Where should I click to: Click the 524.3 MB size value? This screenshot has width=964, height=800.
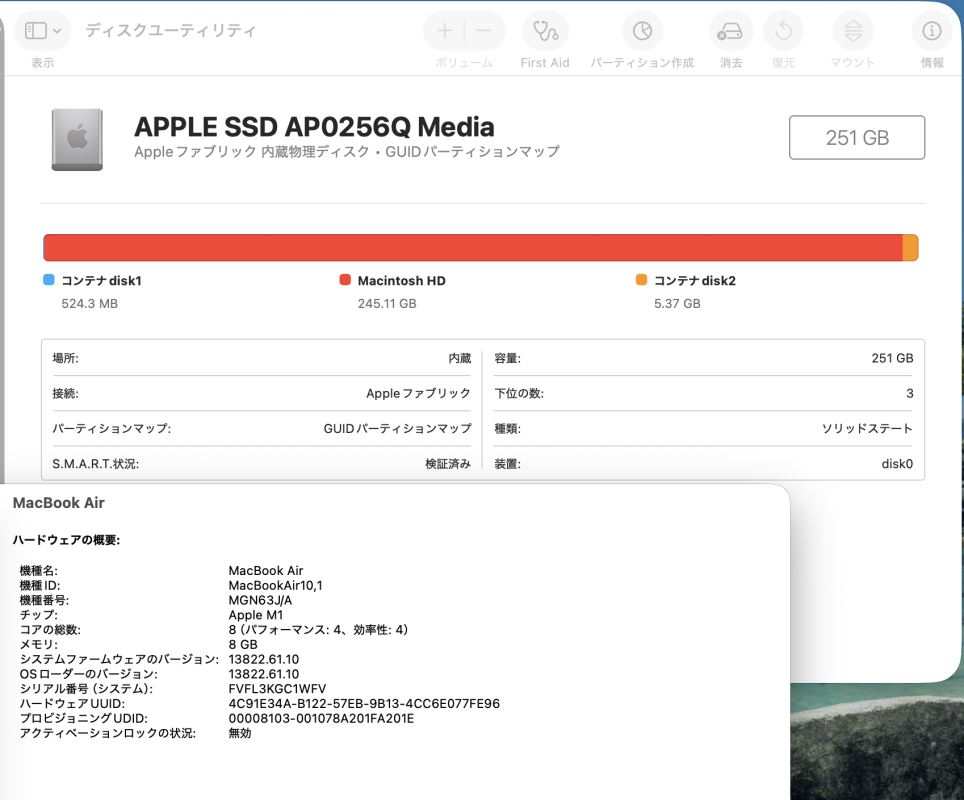(89, 303)
